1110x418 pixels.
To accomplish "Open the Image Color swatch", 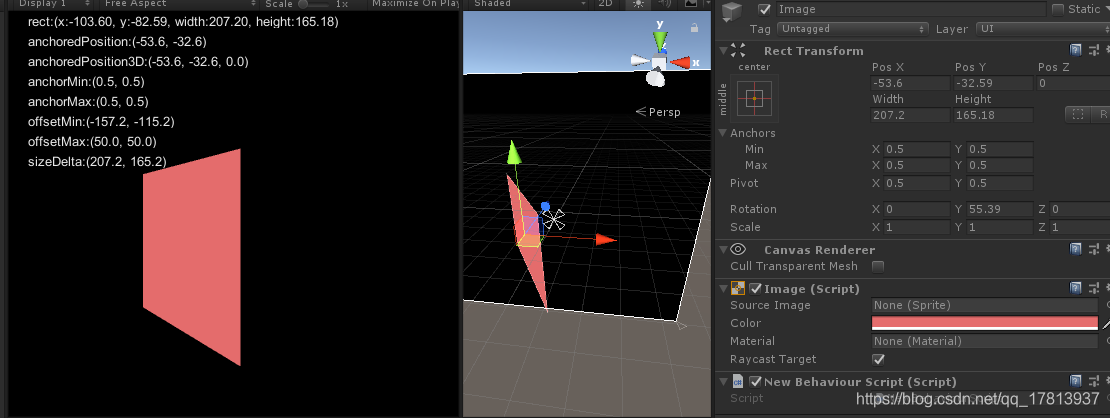I will click(x=984, y=323).
